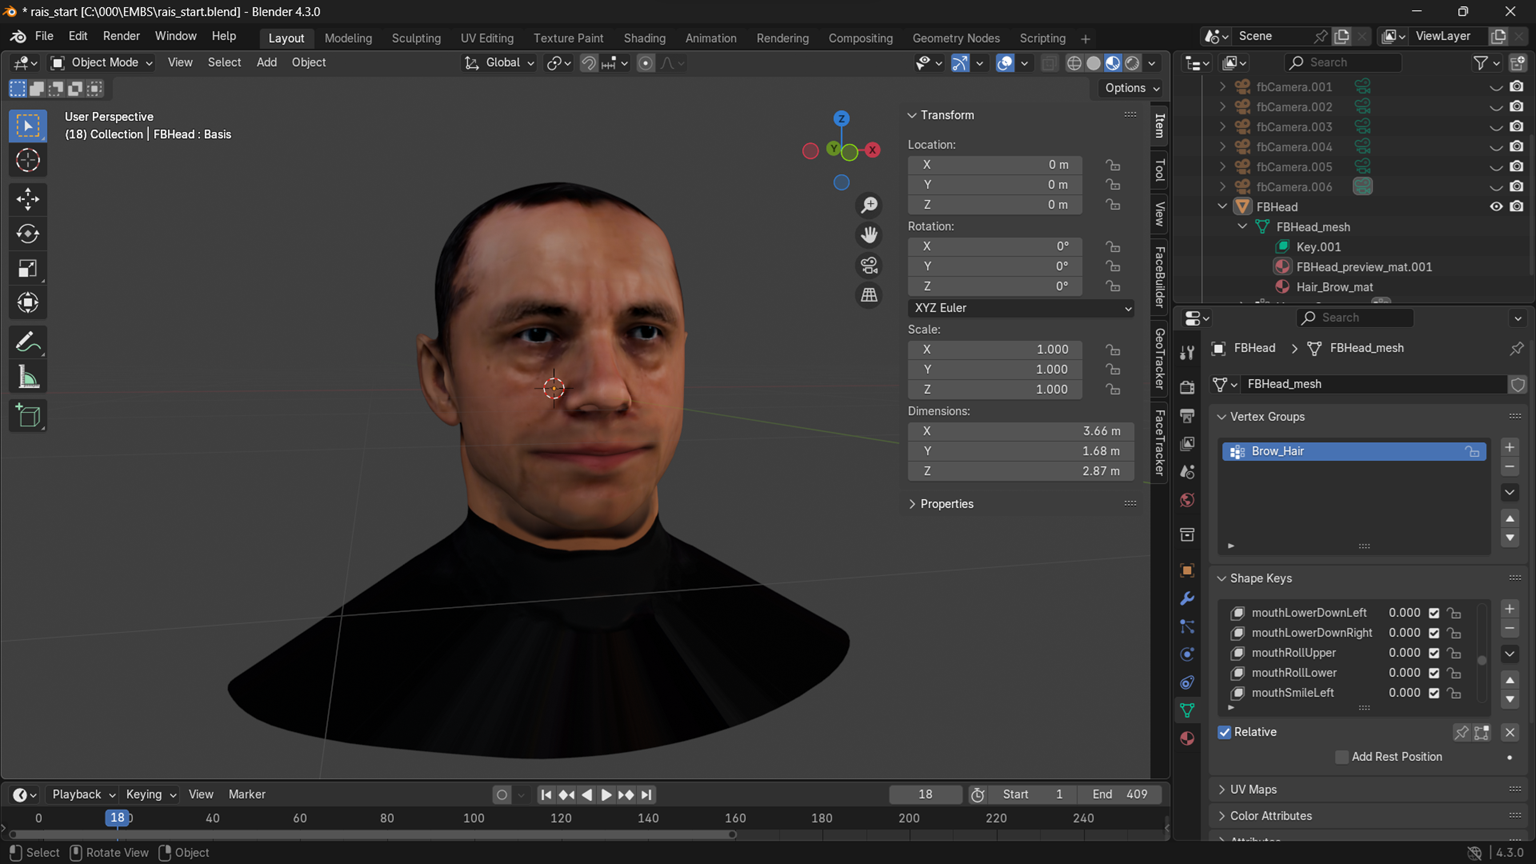Uncheck the mouthRollUpper shape key checkbox
The height and width of the screenshot is (864, 1536).
pyautogui.click(x=1434, y=653)
